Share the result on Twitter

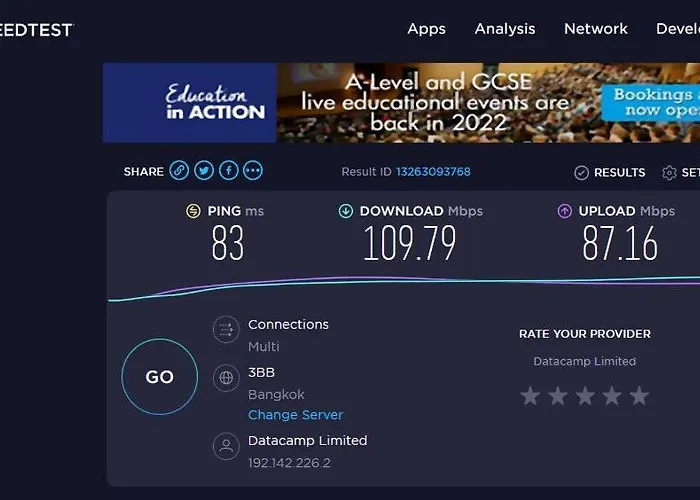[204, 171]
